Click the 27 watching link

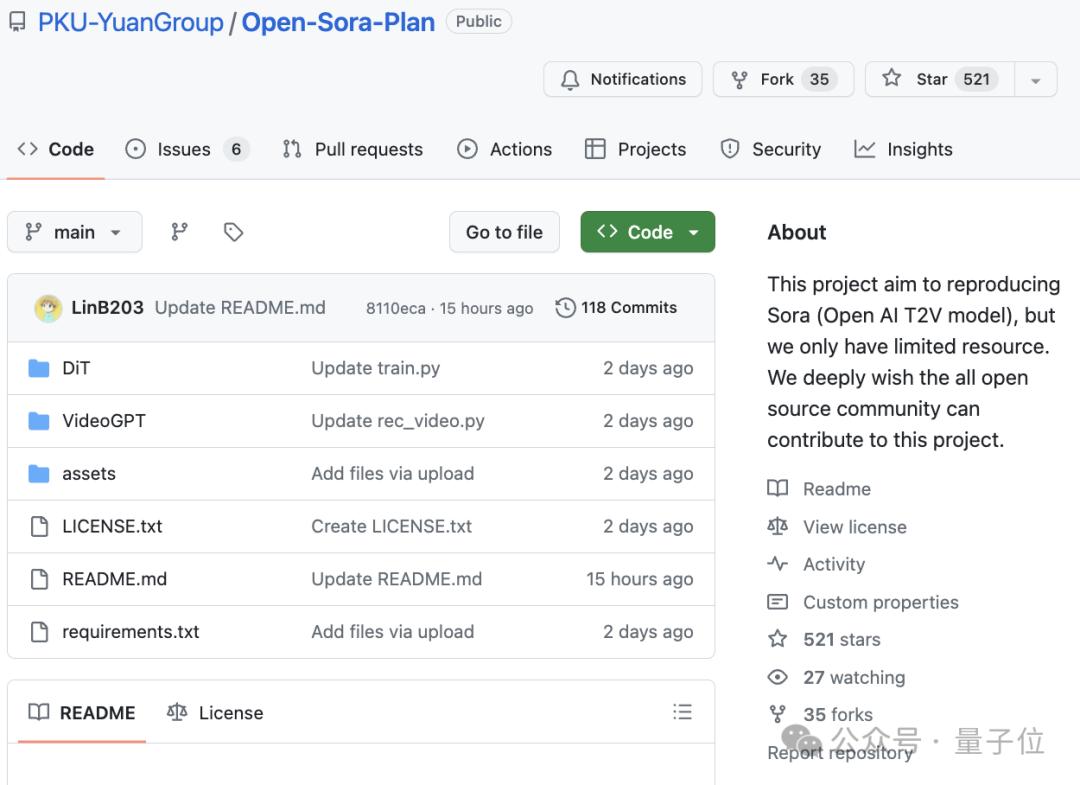click(853, 677)
